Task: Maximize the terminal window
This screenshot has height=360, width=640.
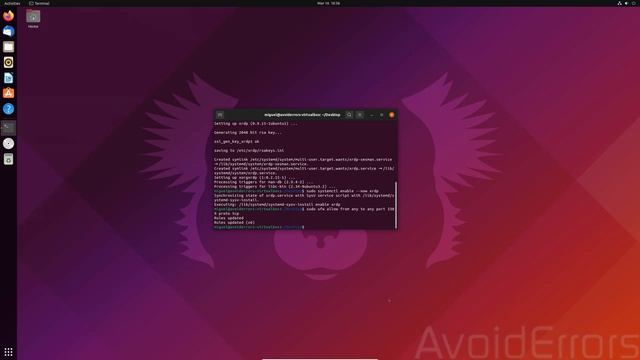Action: pos(382,115)
